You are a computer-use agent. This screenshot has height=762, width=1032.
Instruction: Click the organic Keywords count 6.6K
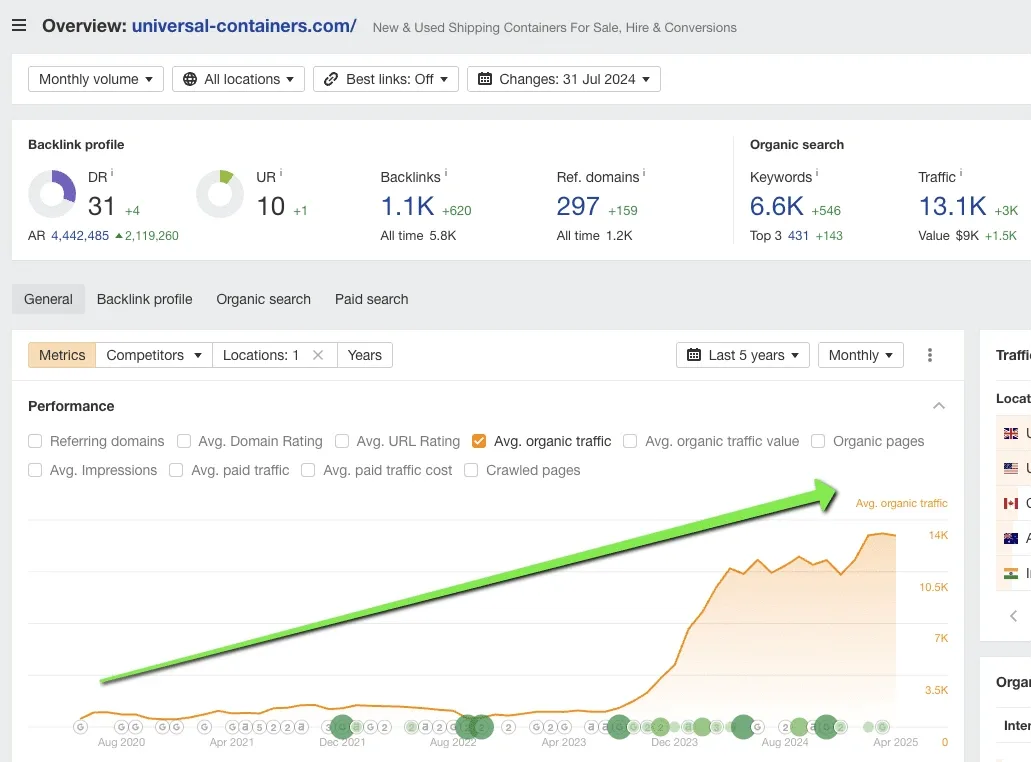777,207
